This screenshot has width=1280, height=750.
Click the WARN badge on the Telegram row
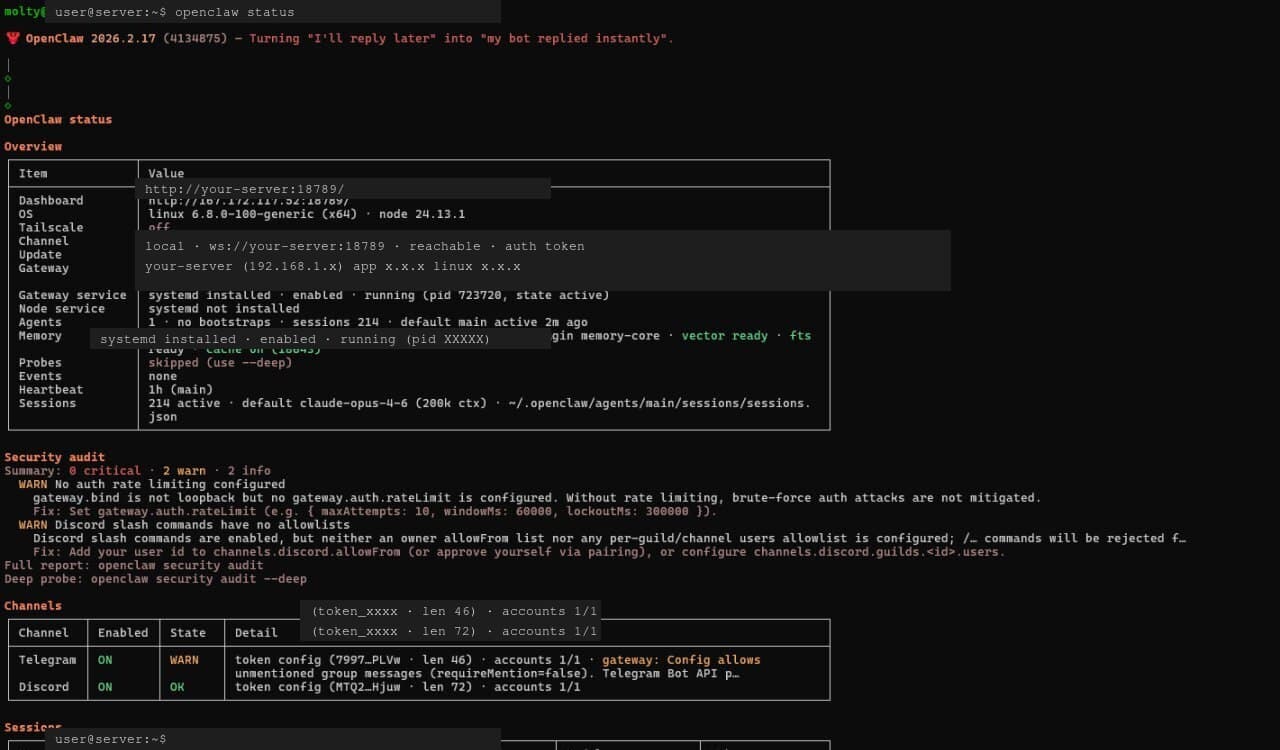184,660
